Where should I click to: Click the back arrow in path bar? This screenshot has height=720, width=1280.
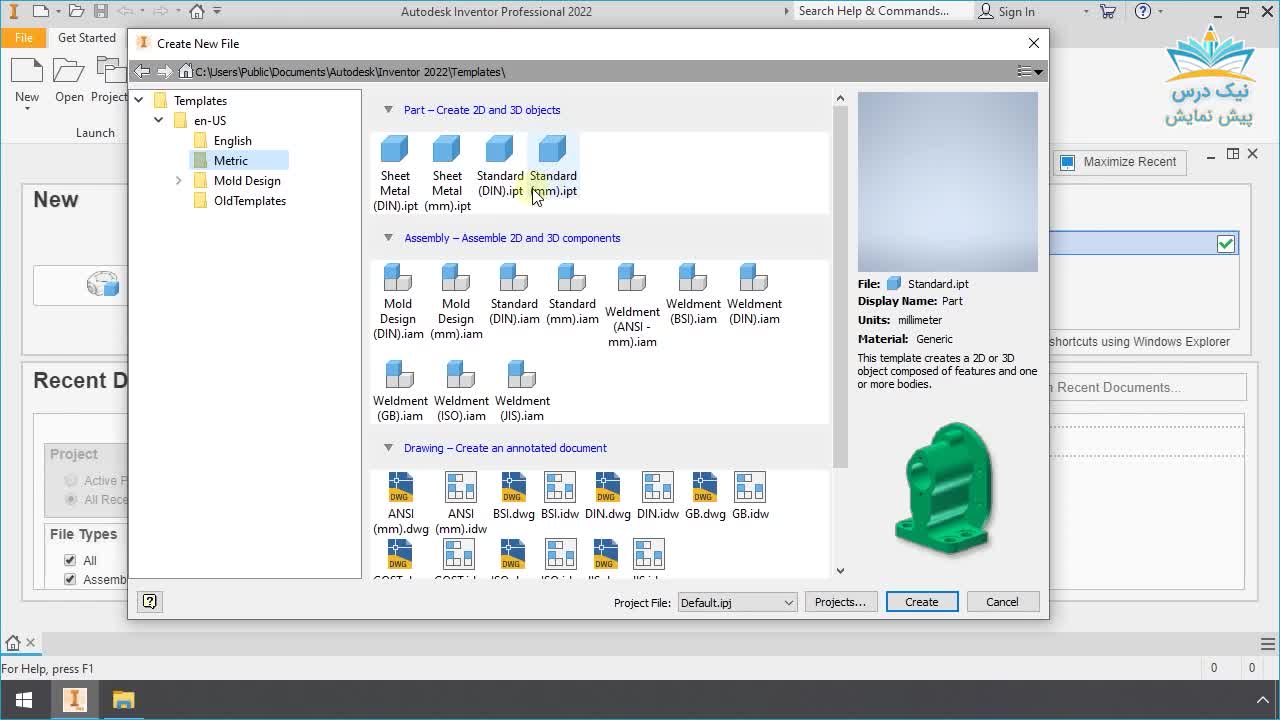click(142, 72)
